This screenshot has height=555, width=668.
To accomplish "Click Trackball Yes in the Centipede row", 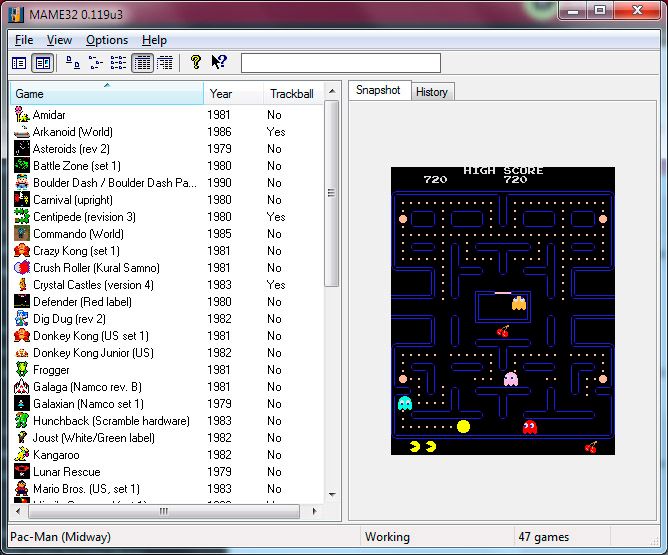I will tap(276, 217).
